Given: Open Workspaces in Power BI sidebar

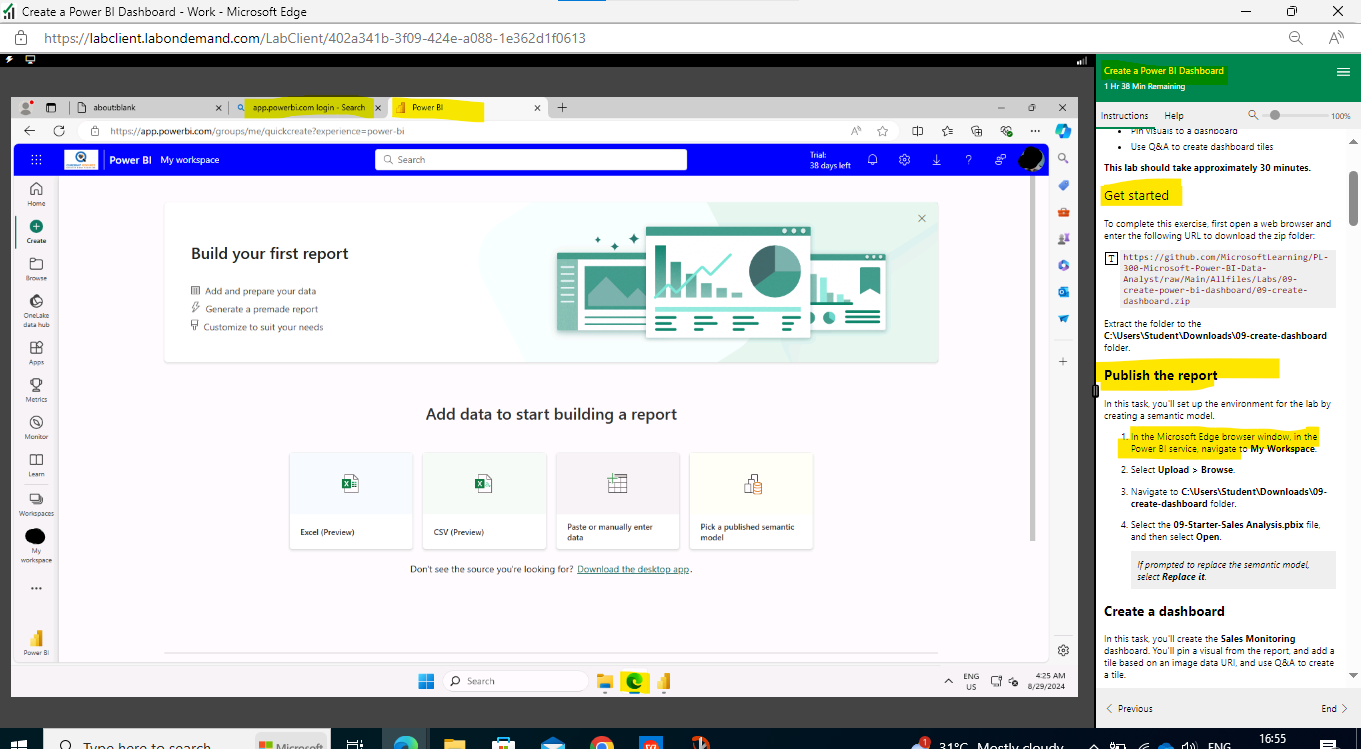Looking at the screenshot, I should pos(36,503).
